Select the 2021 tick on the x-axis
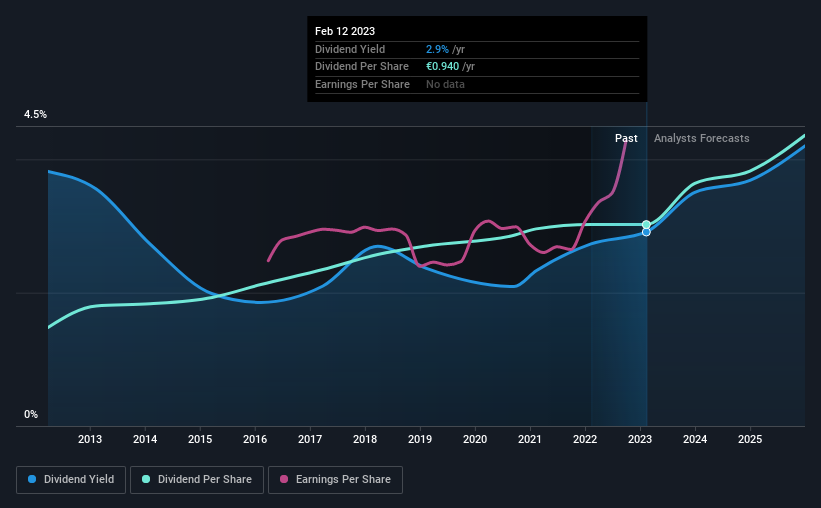Image resolution: width=821 pixels, height=508 pixels. (530, 439)
